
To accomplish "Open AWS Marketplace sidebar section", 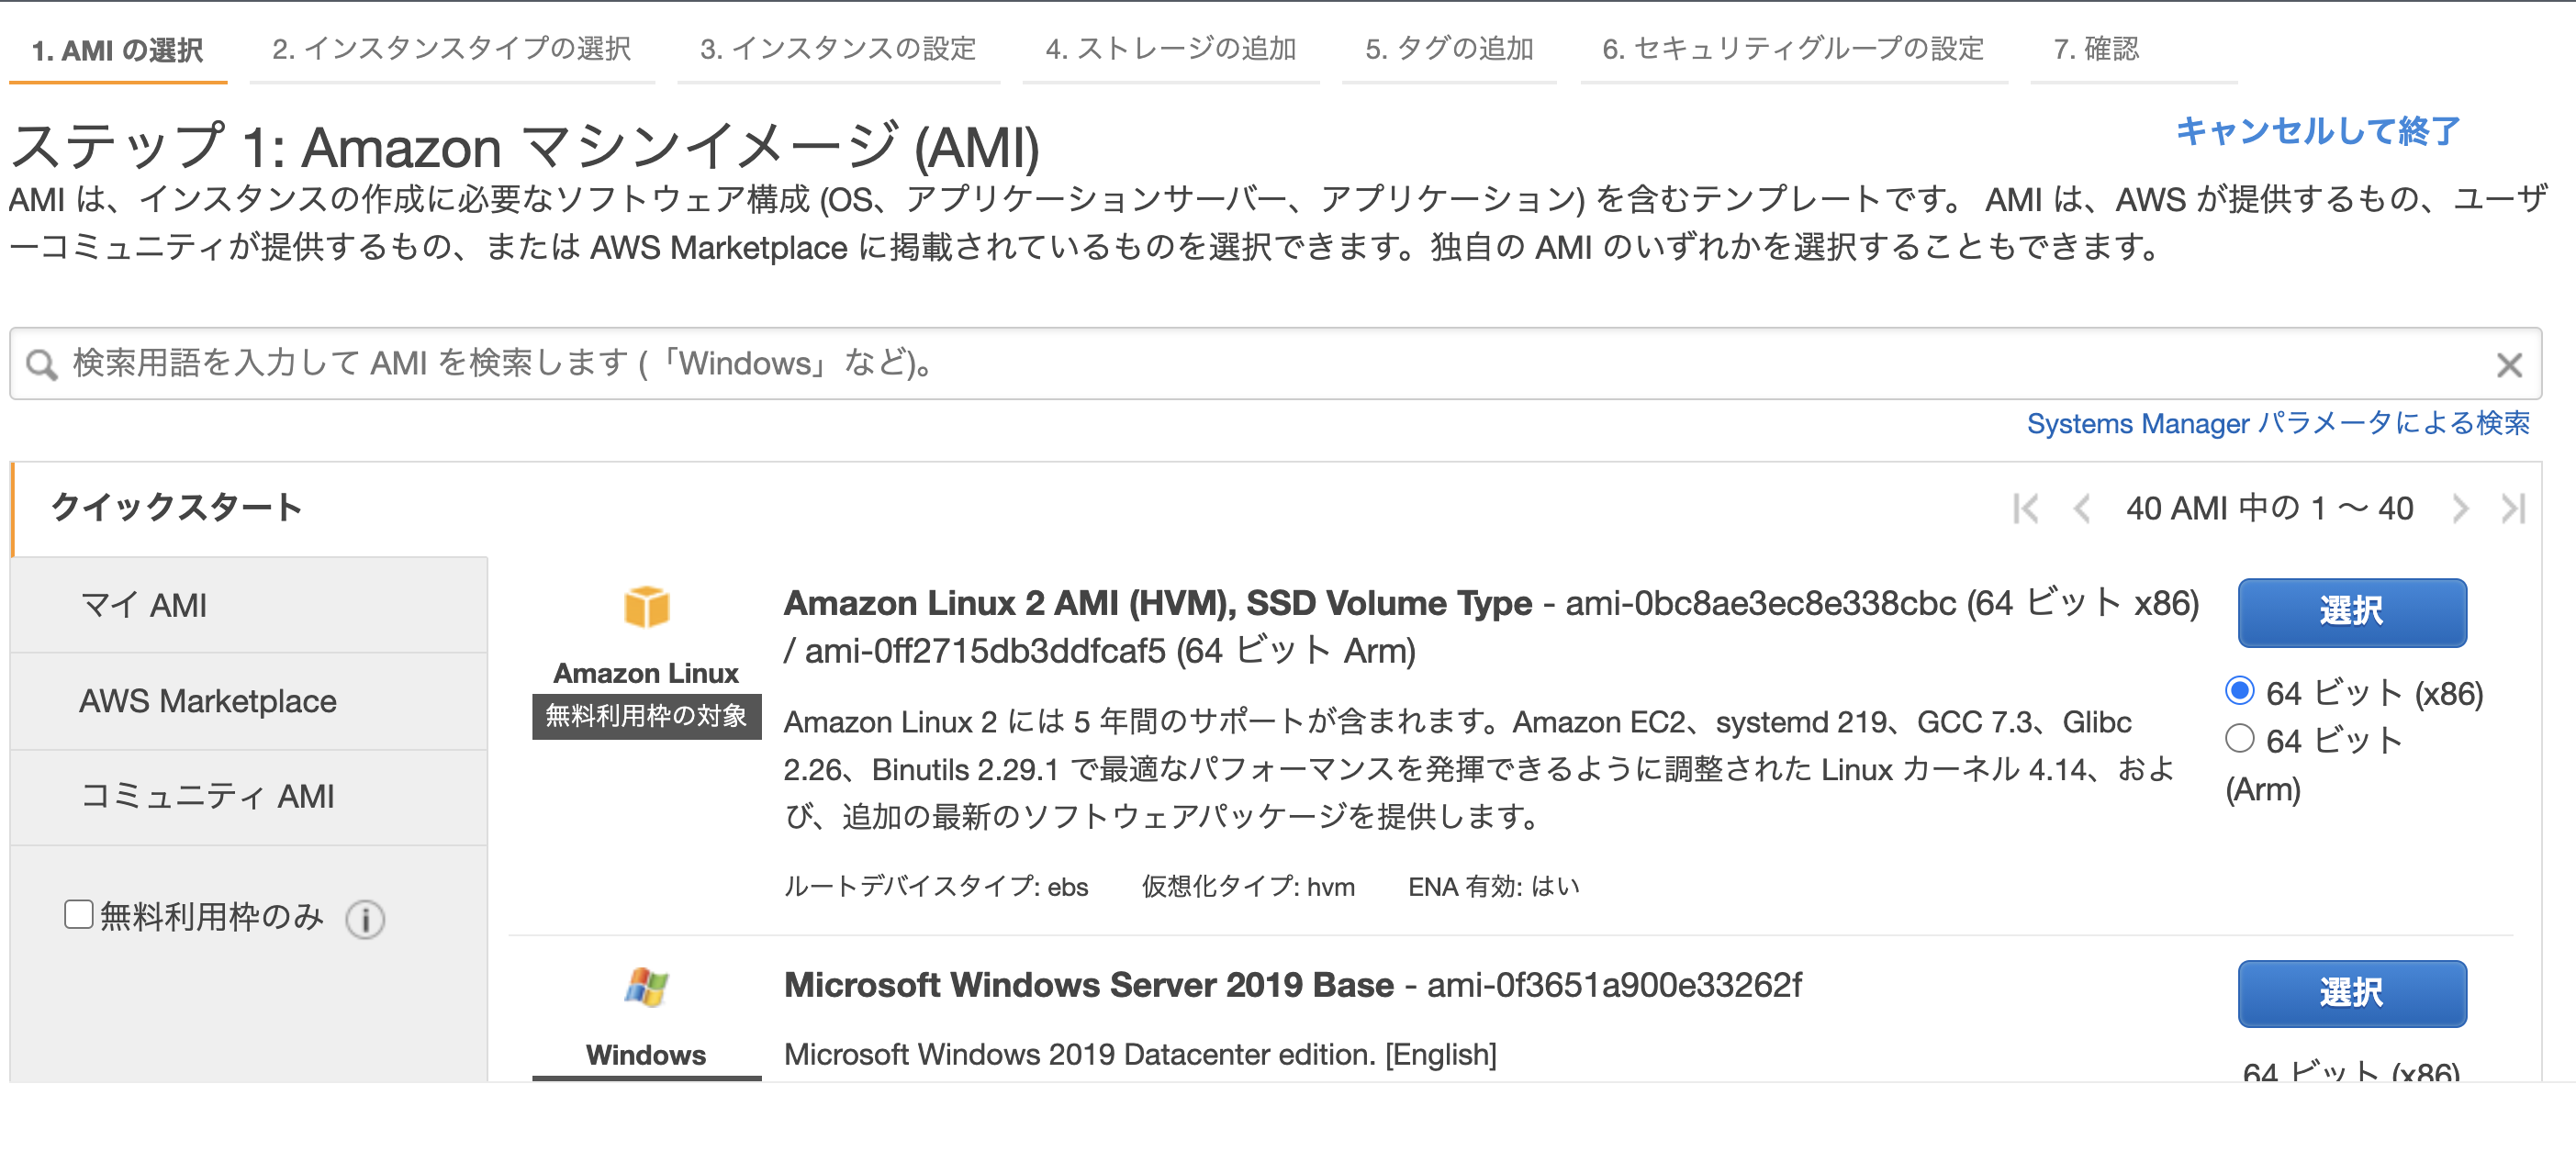I will [249, 701].
